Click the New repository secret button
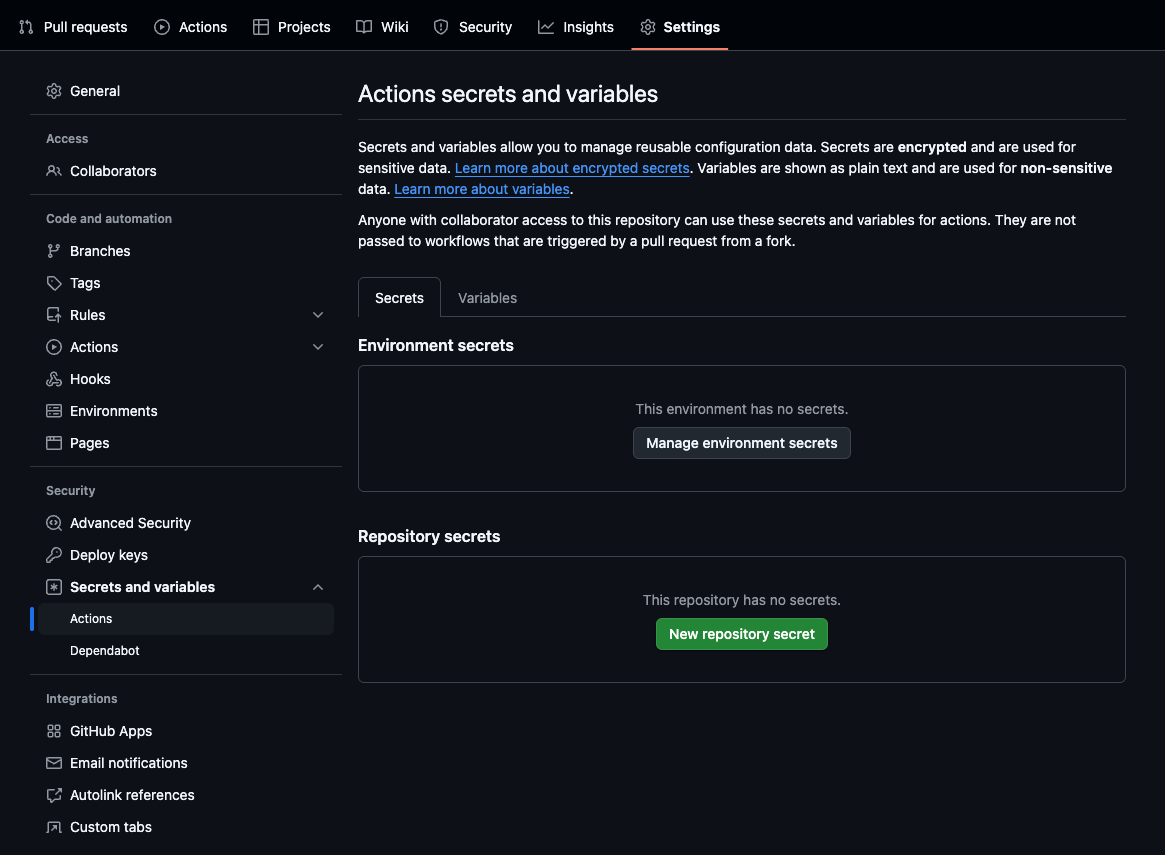This screenshot has height=855, width=1165. coord(741,634)
